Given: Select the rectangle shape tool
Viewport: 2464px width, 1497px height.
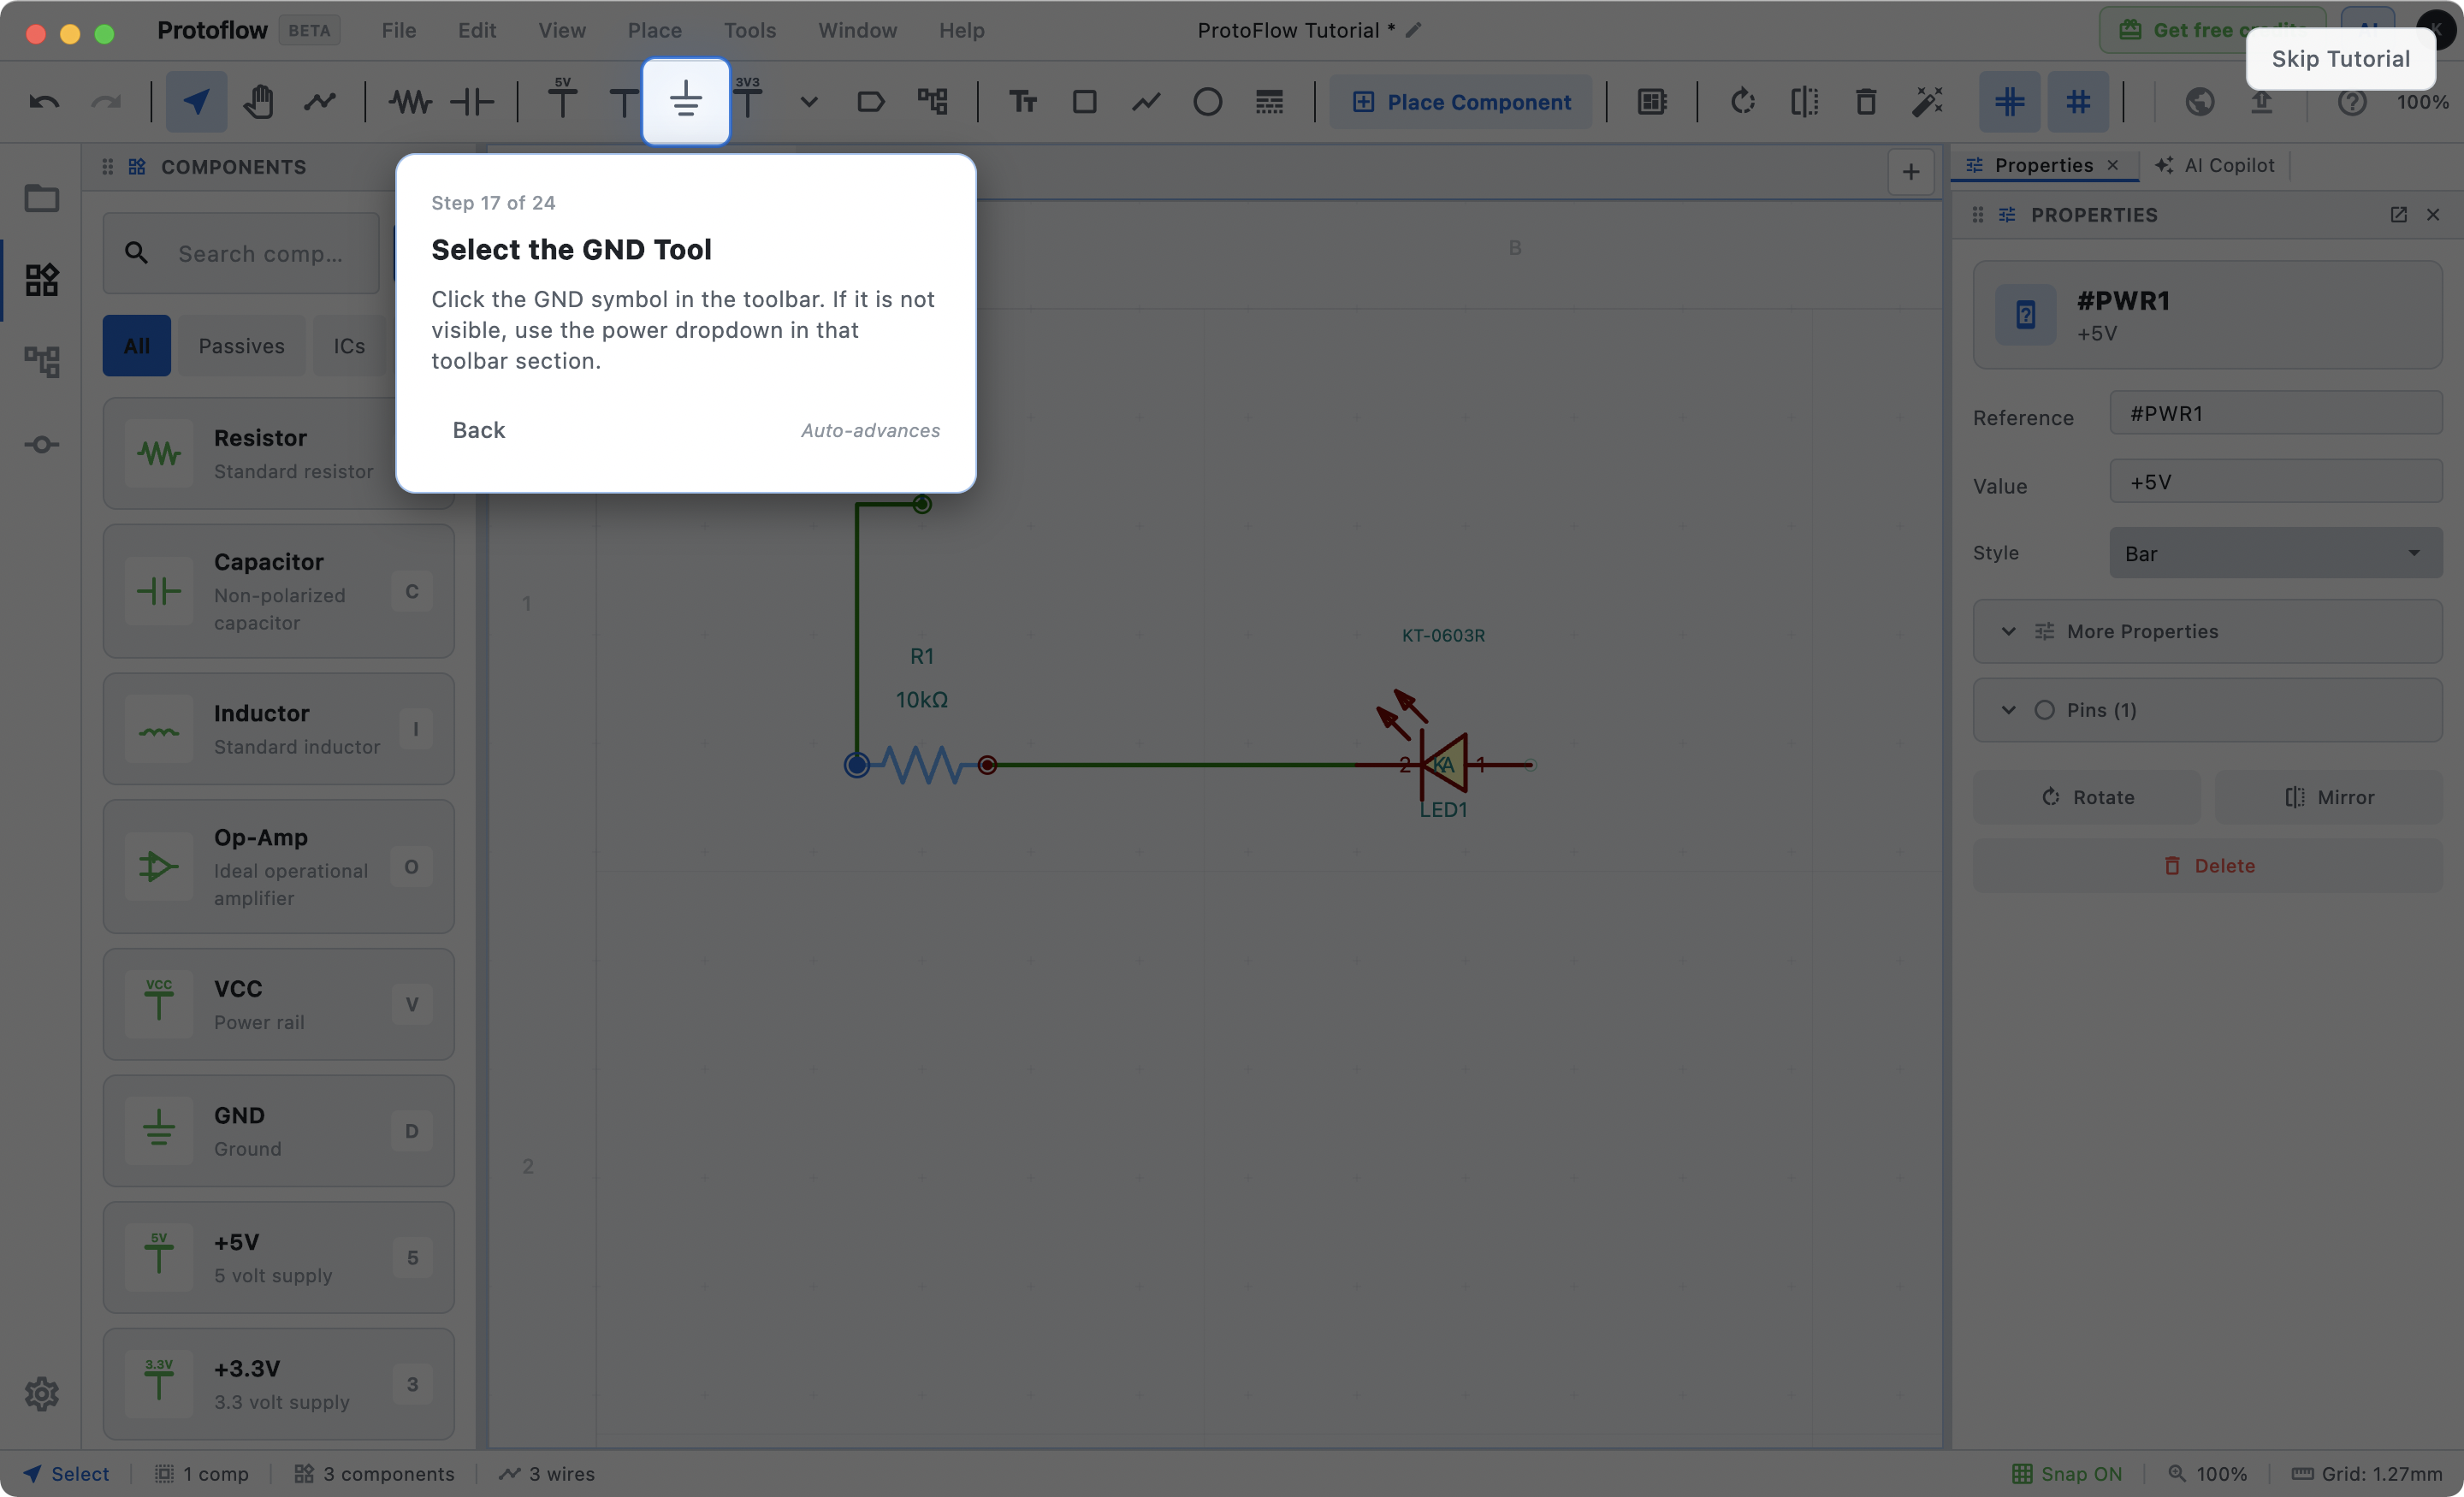Looking at the screenshot, I should tap(1085, 101).
